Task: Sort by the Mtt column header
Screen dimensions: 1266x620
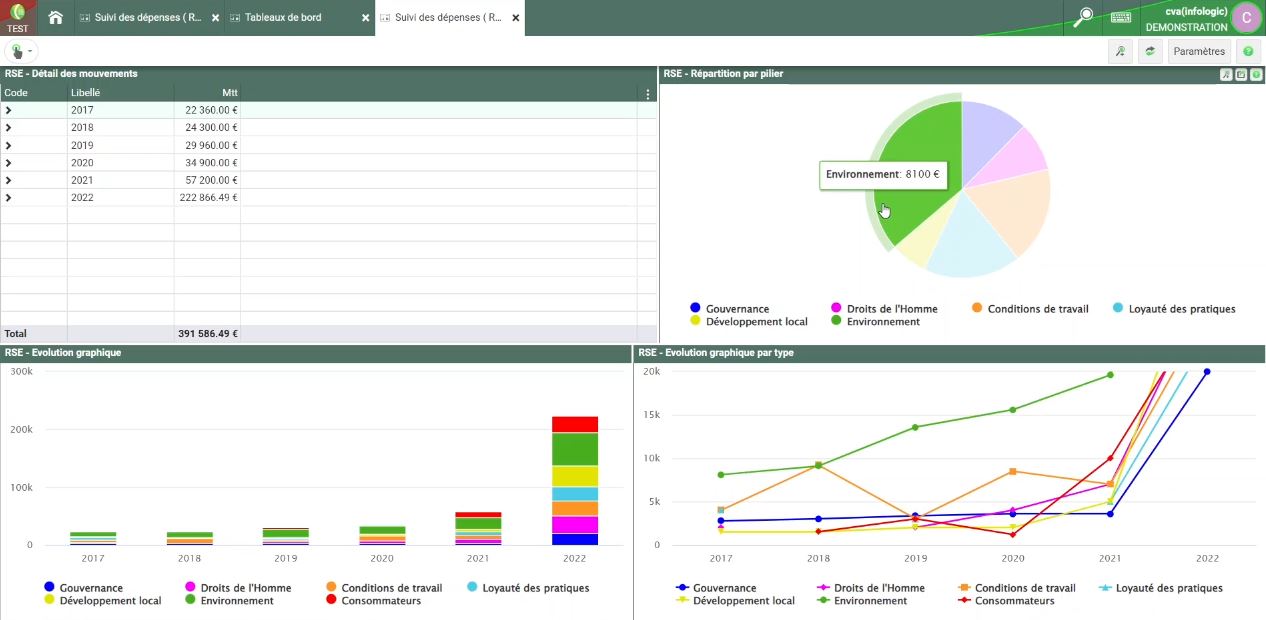Action: 207,93
